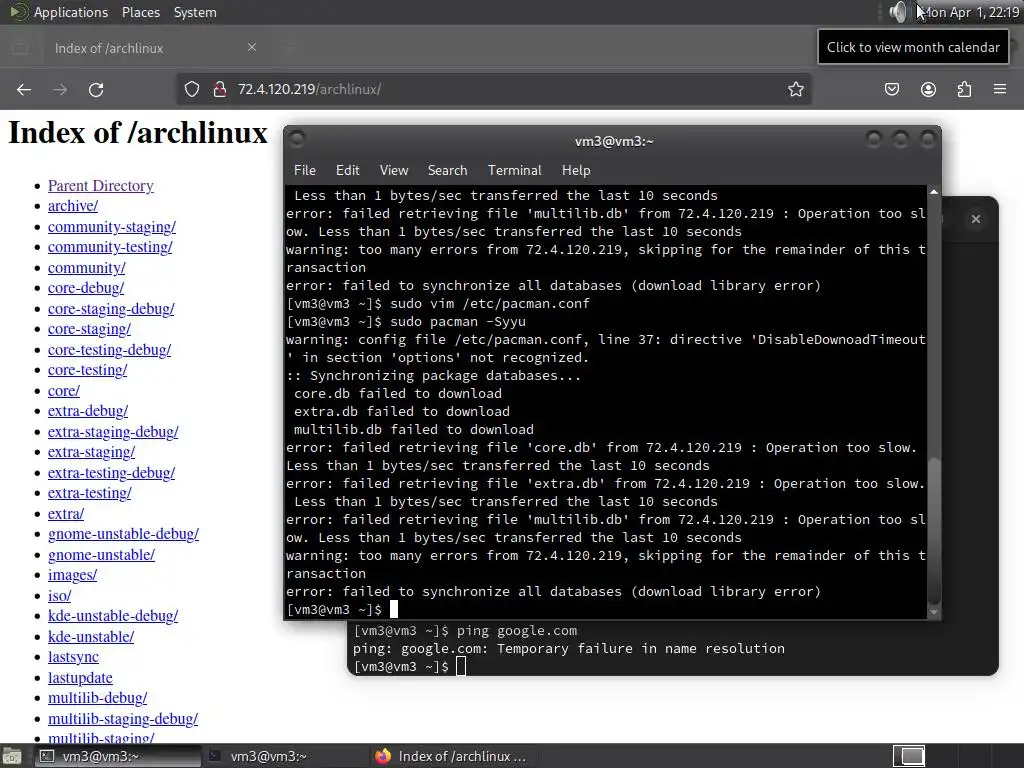Open the Pocket save icon

(x=892, y=89)
